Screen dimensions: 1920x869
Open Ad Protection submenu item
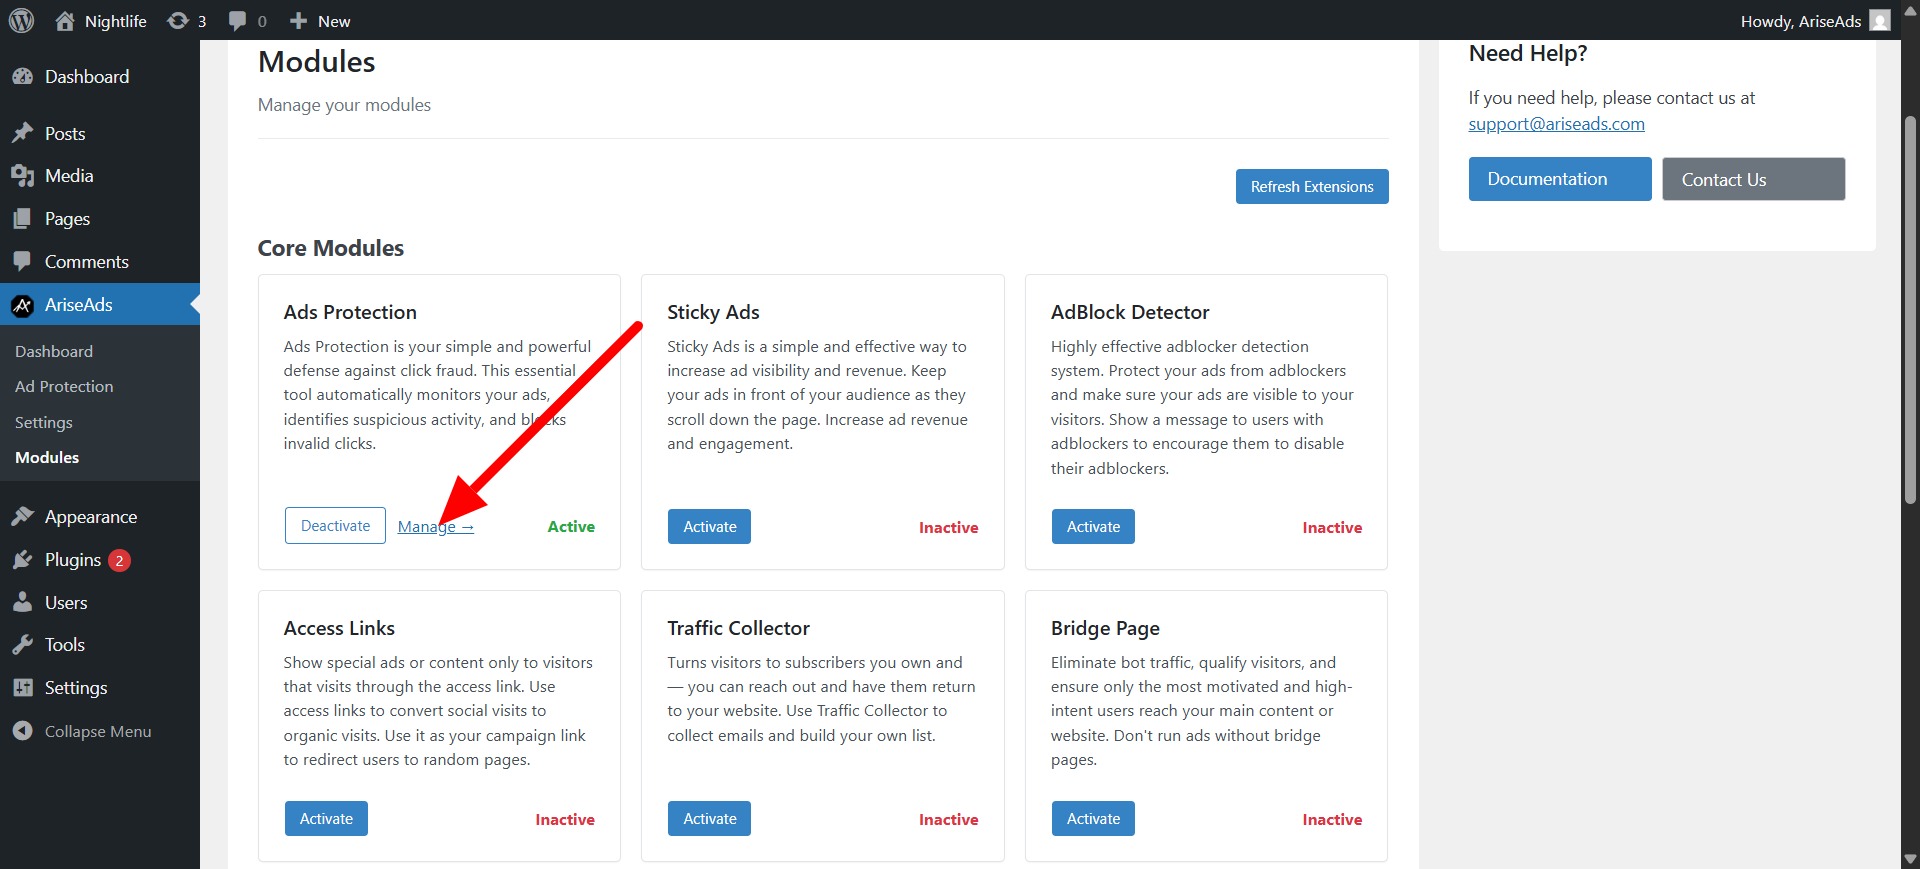[x=64, y=386]
